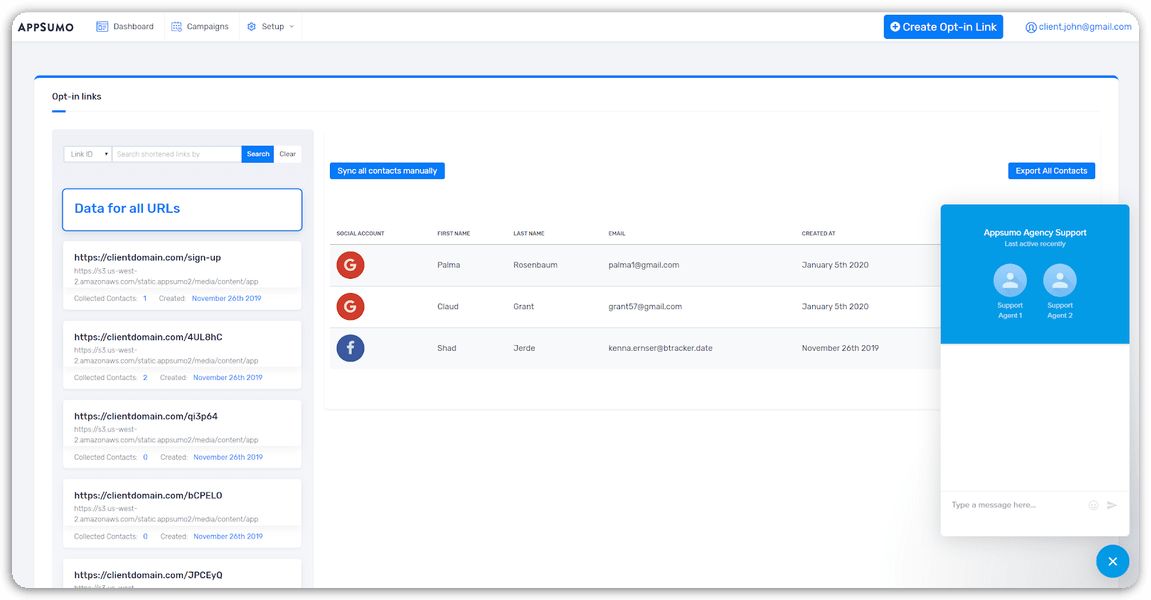This screenshot has width=1151, height=600.
Task: Select Support Agent 2 avatar
Action: [x=1060, y=280]
